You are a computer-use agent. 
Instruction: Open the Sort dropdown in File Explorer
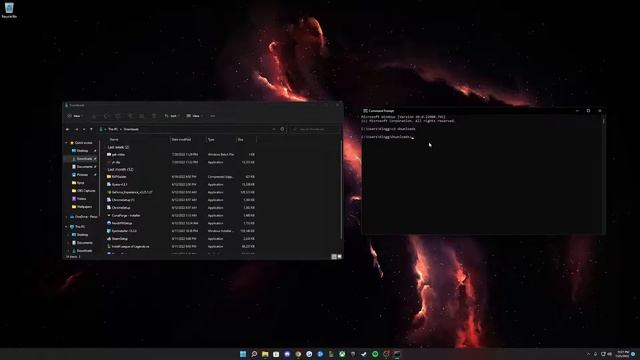pos(172,116)
